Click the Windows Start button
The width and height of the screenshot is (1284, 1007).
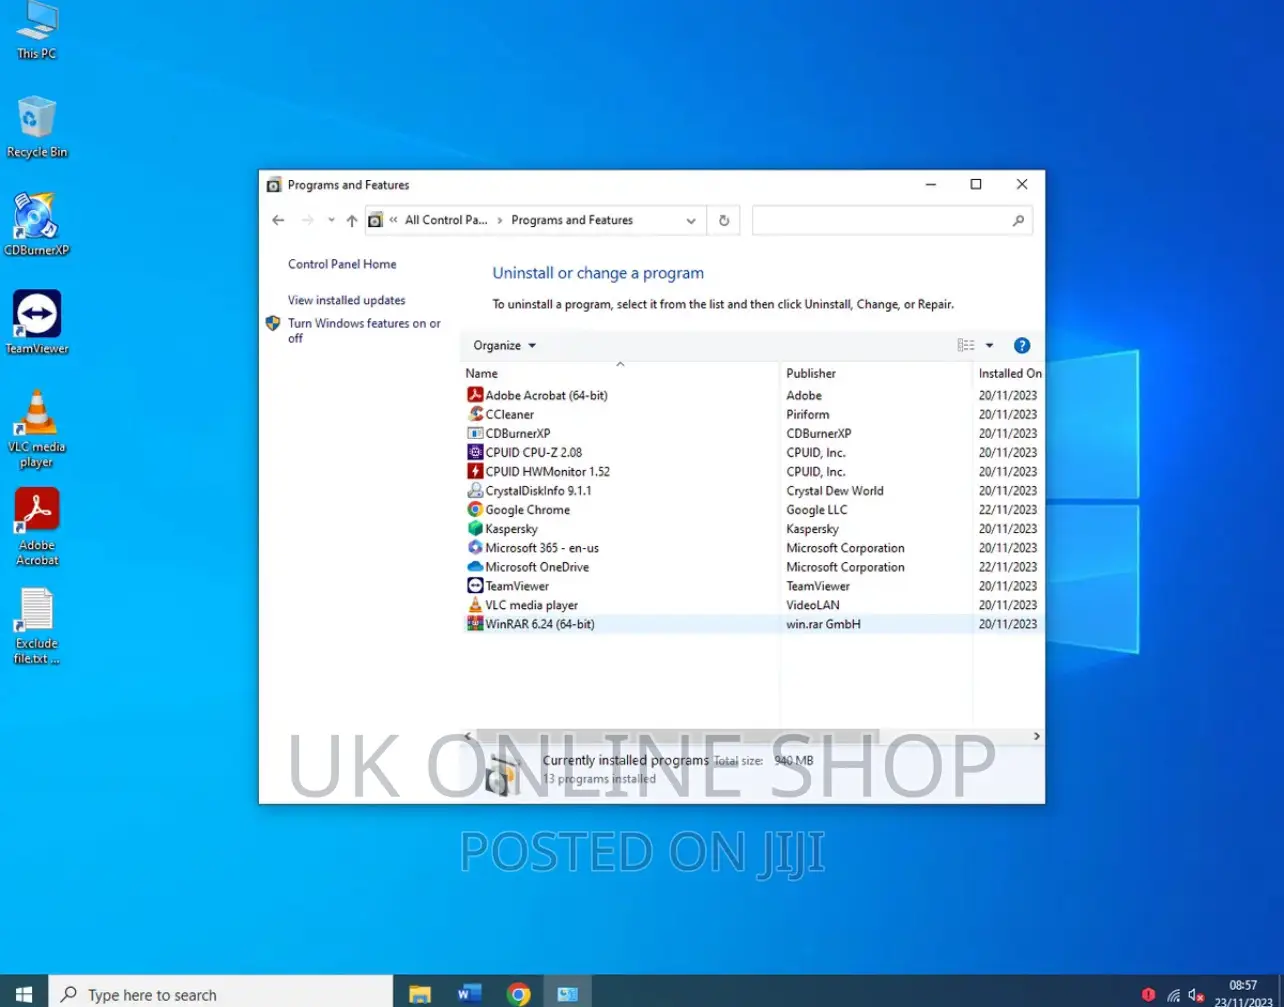click(24, 993)
